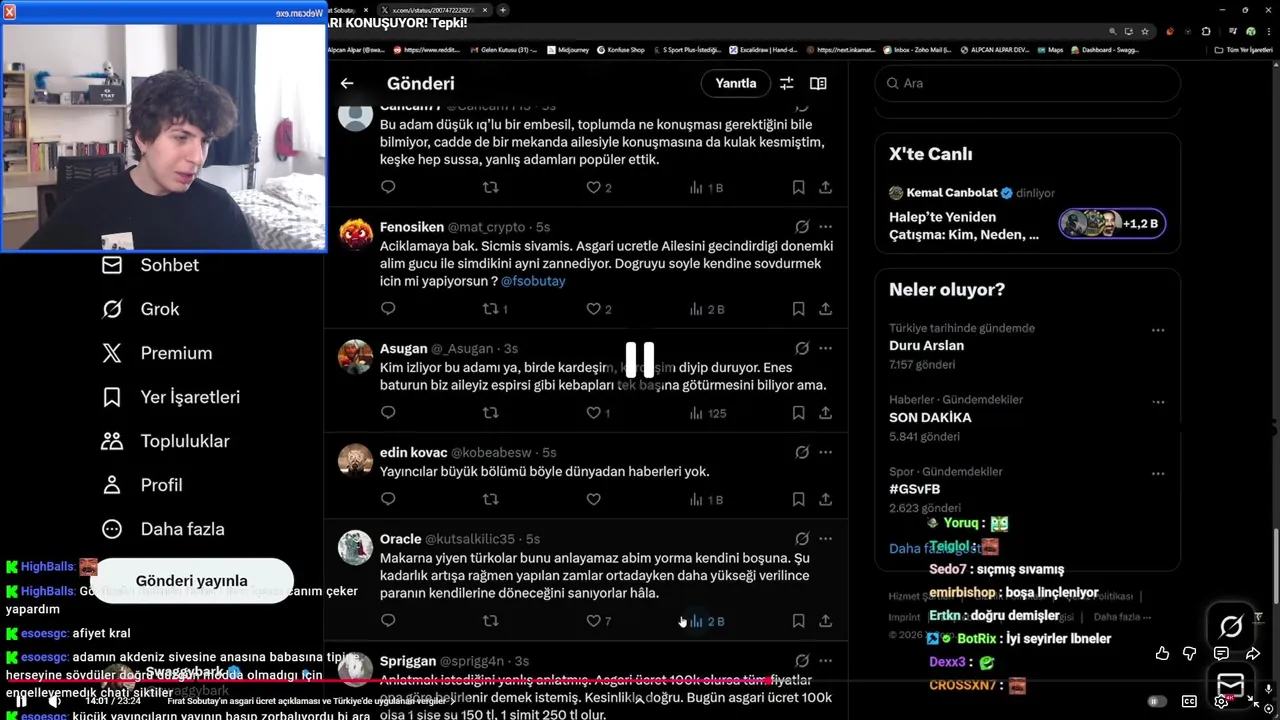Retweet edin kovac's tweet

[490, 499]
